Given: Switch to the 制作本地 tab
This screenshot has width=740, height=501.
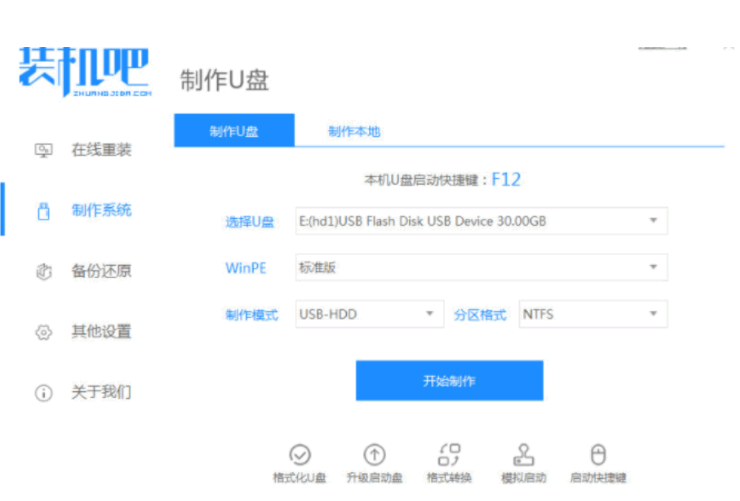Looking at the screenshot, I should 354,131.
